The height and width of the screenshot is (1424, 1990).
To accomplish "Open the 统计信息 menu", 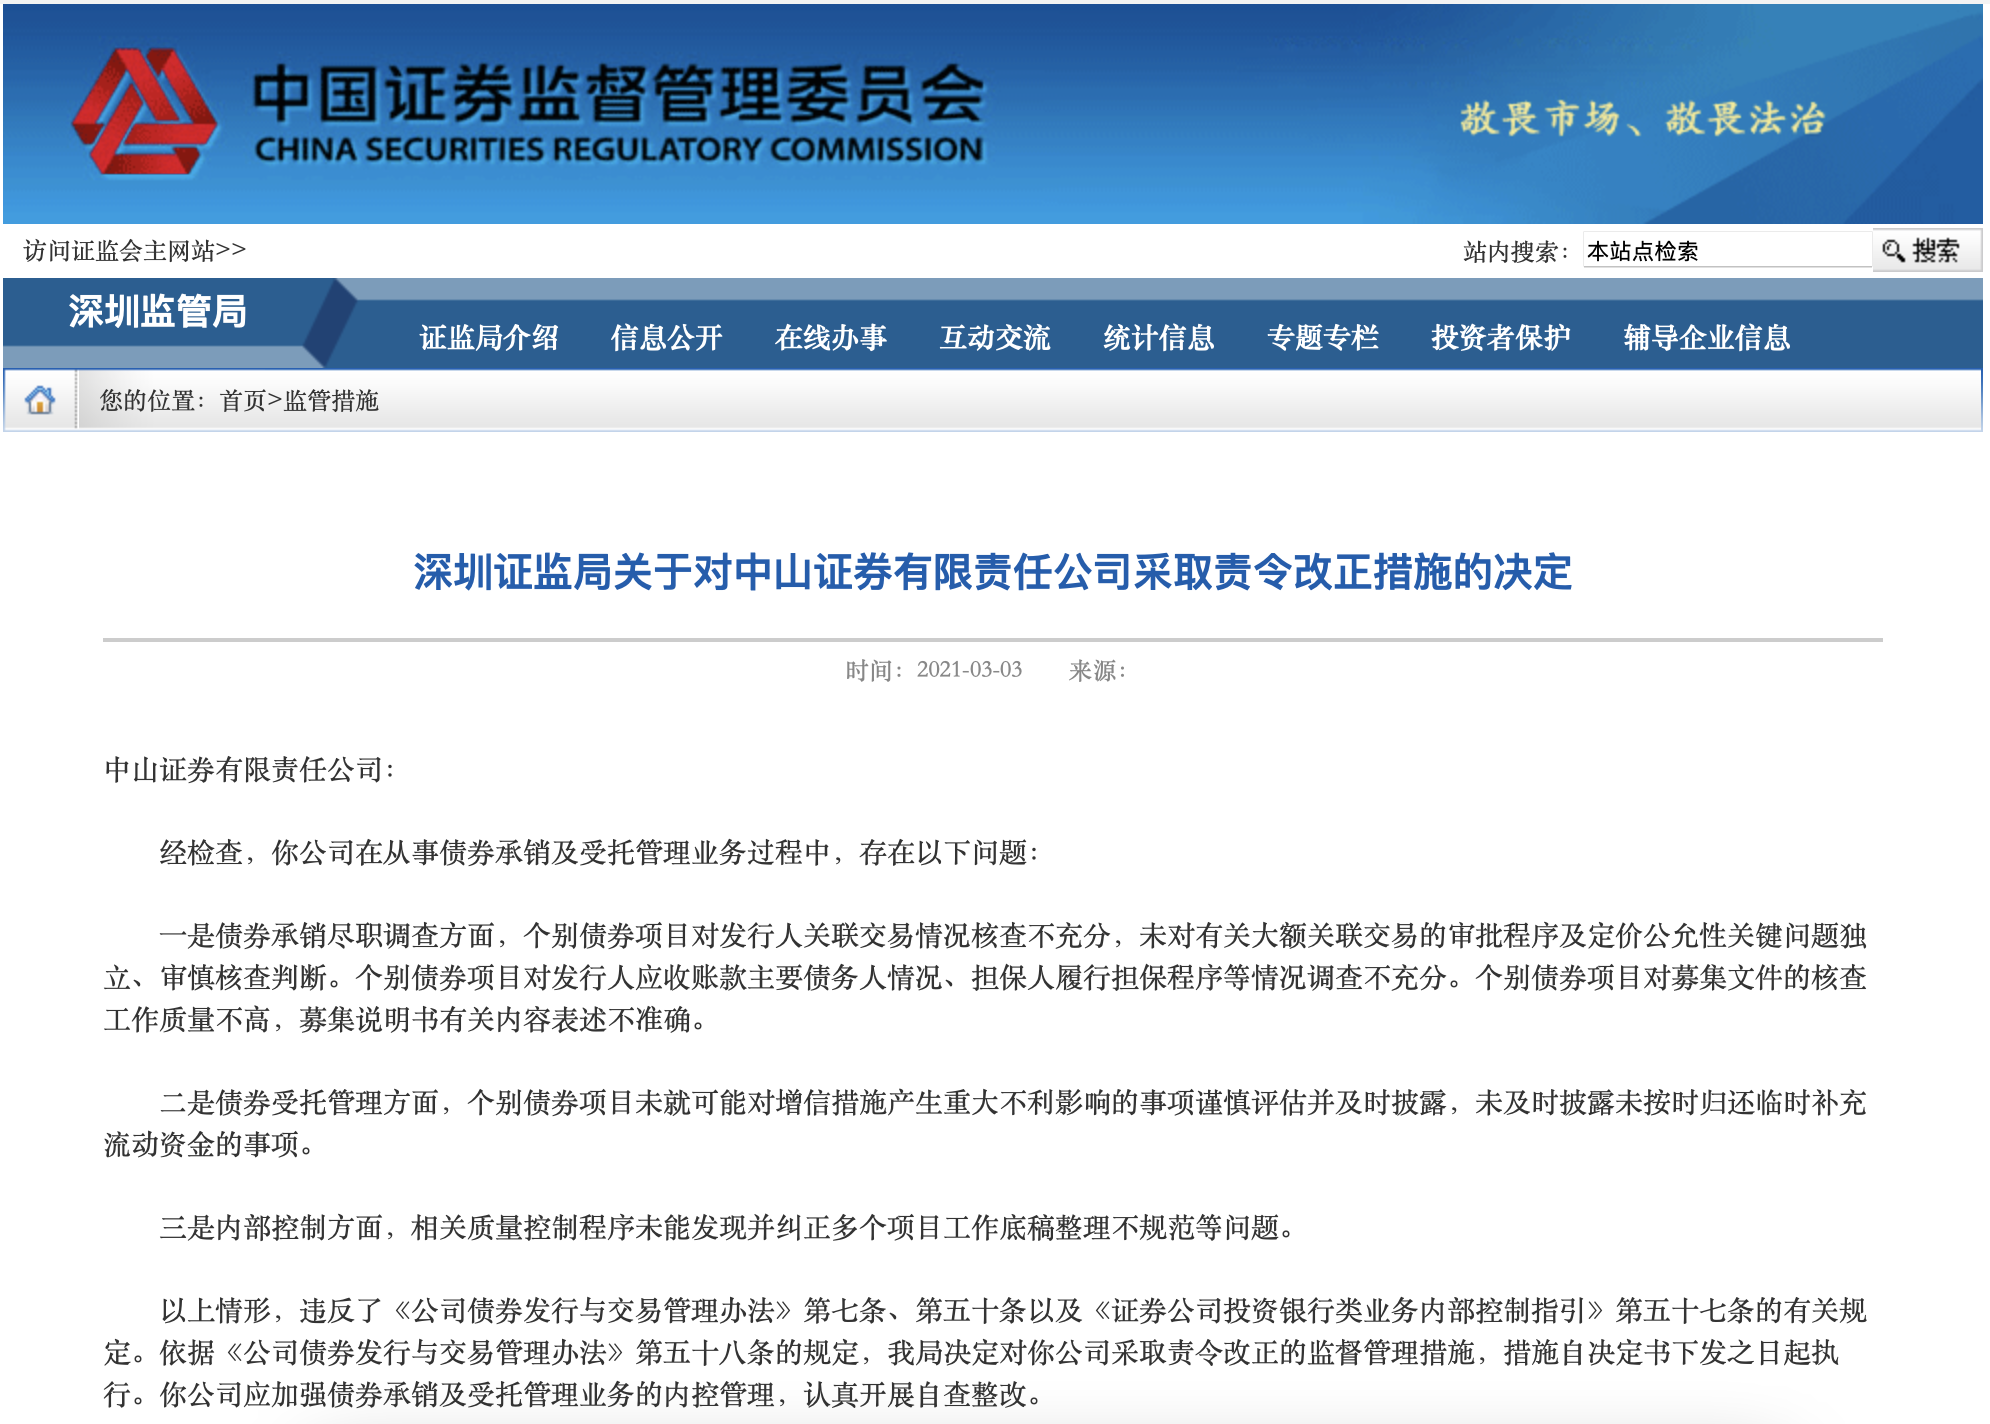I will [x=1159, y=337].
